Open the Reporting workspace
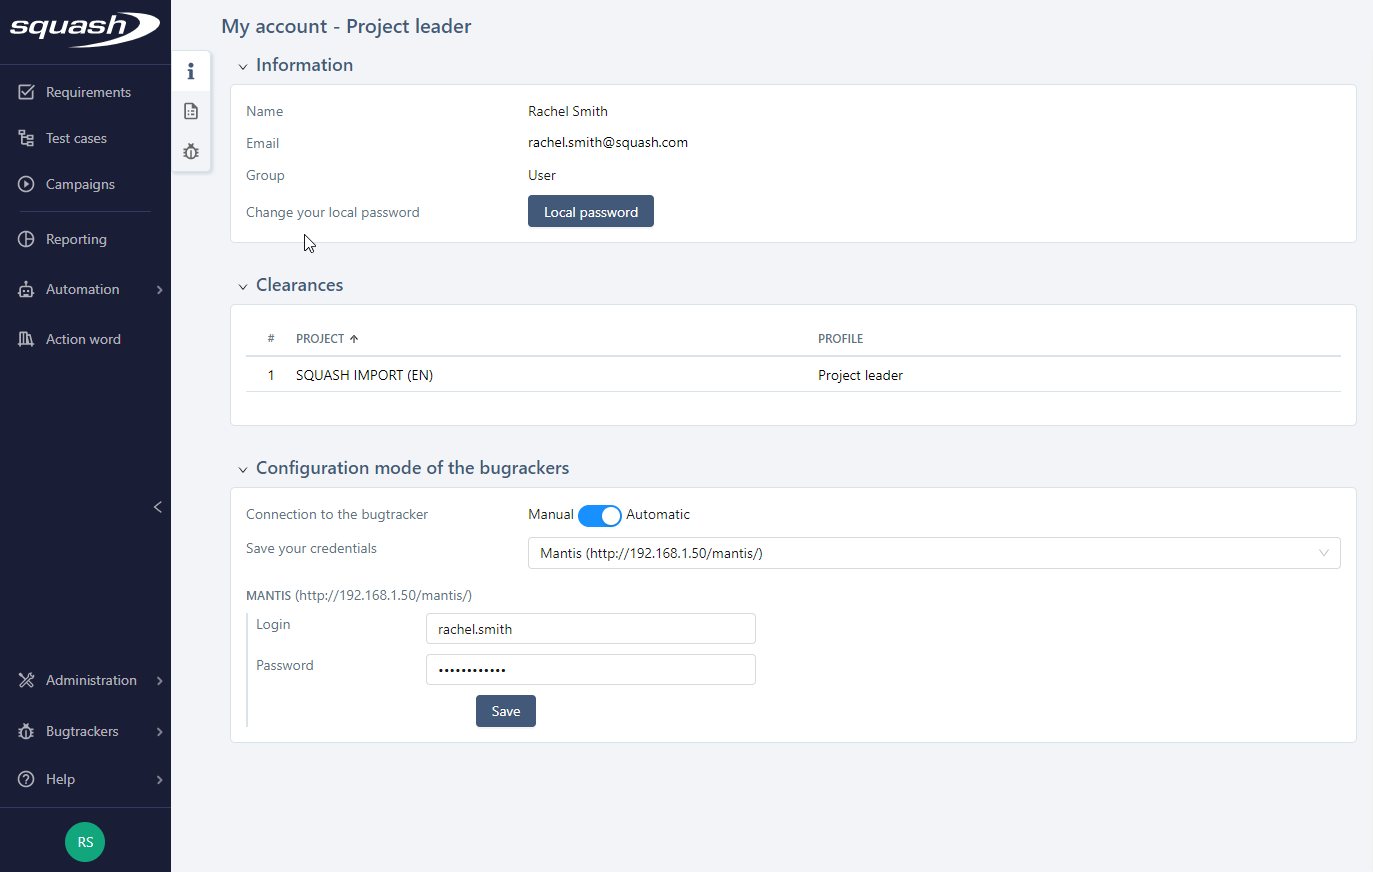This screenshot has height=872, width=1373. point(76,239)
